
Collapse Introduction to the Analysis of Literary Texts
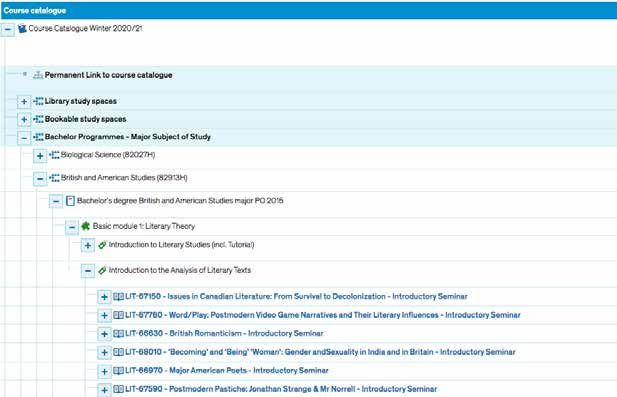(88, 271)
